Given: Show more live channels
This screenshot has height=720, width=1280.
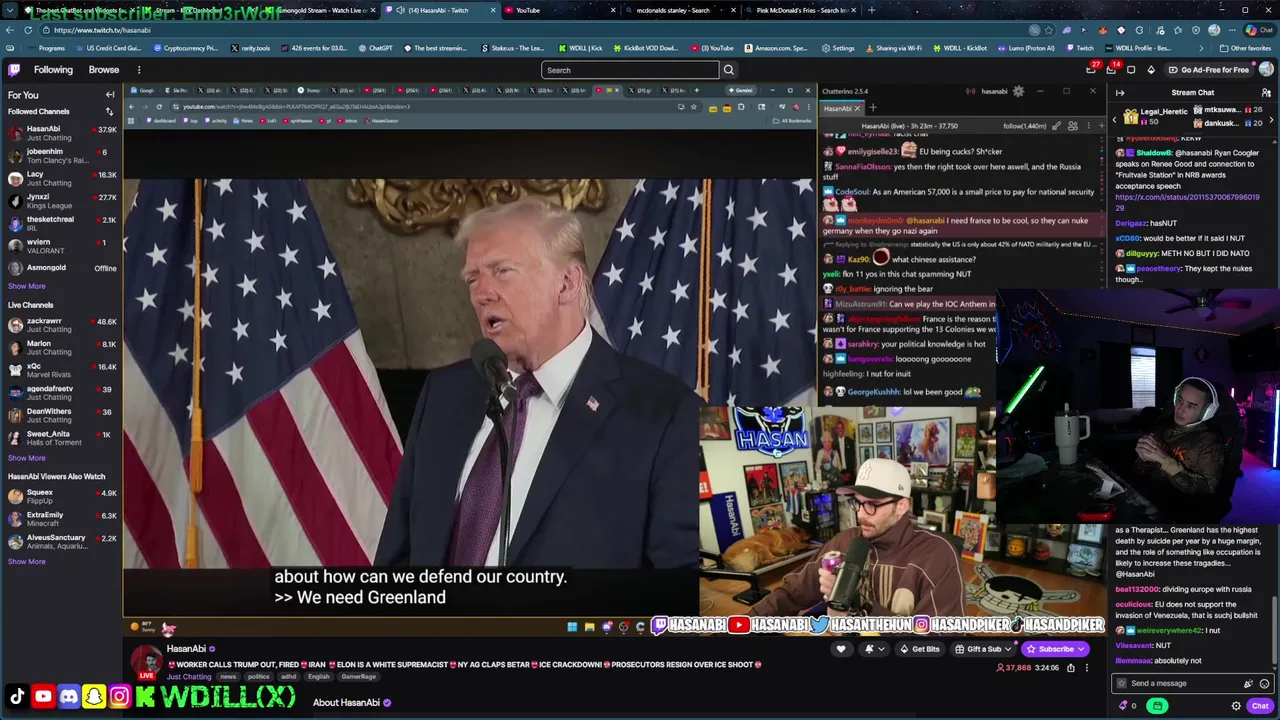Looking at the screenshot, I should pos(27,458).
